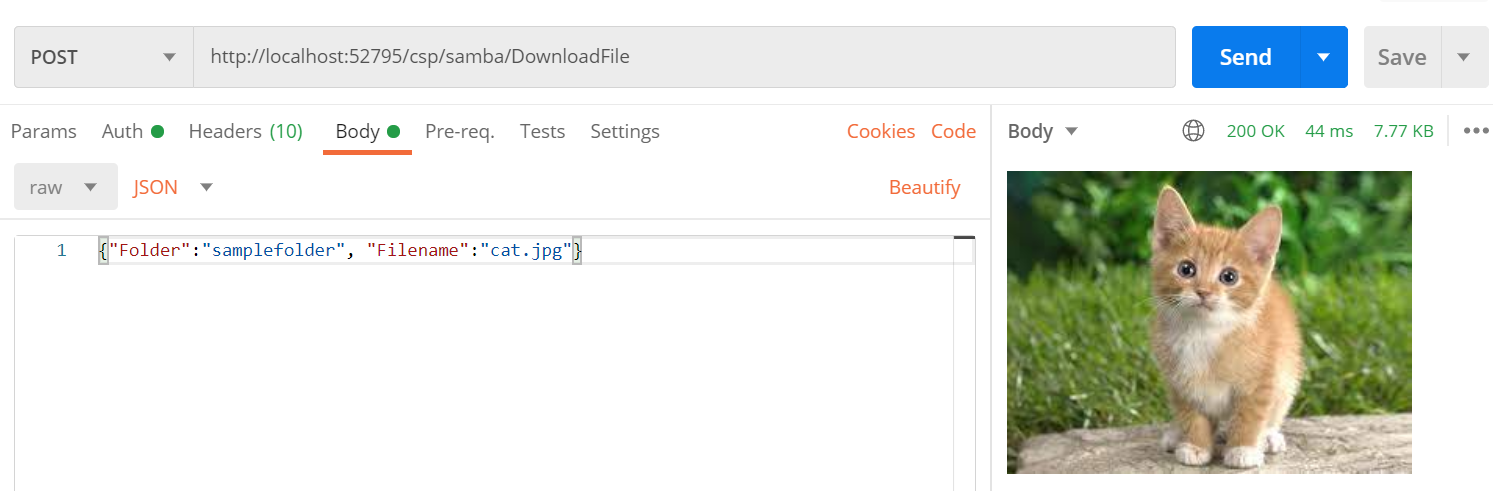Viewport: 1493px width, 491px height.
Task: Click the Save button
Action: 1401,57
